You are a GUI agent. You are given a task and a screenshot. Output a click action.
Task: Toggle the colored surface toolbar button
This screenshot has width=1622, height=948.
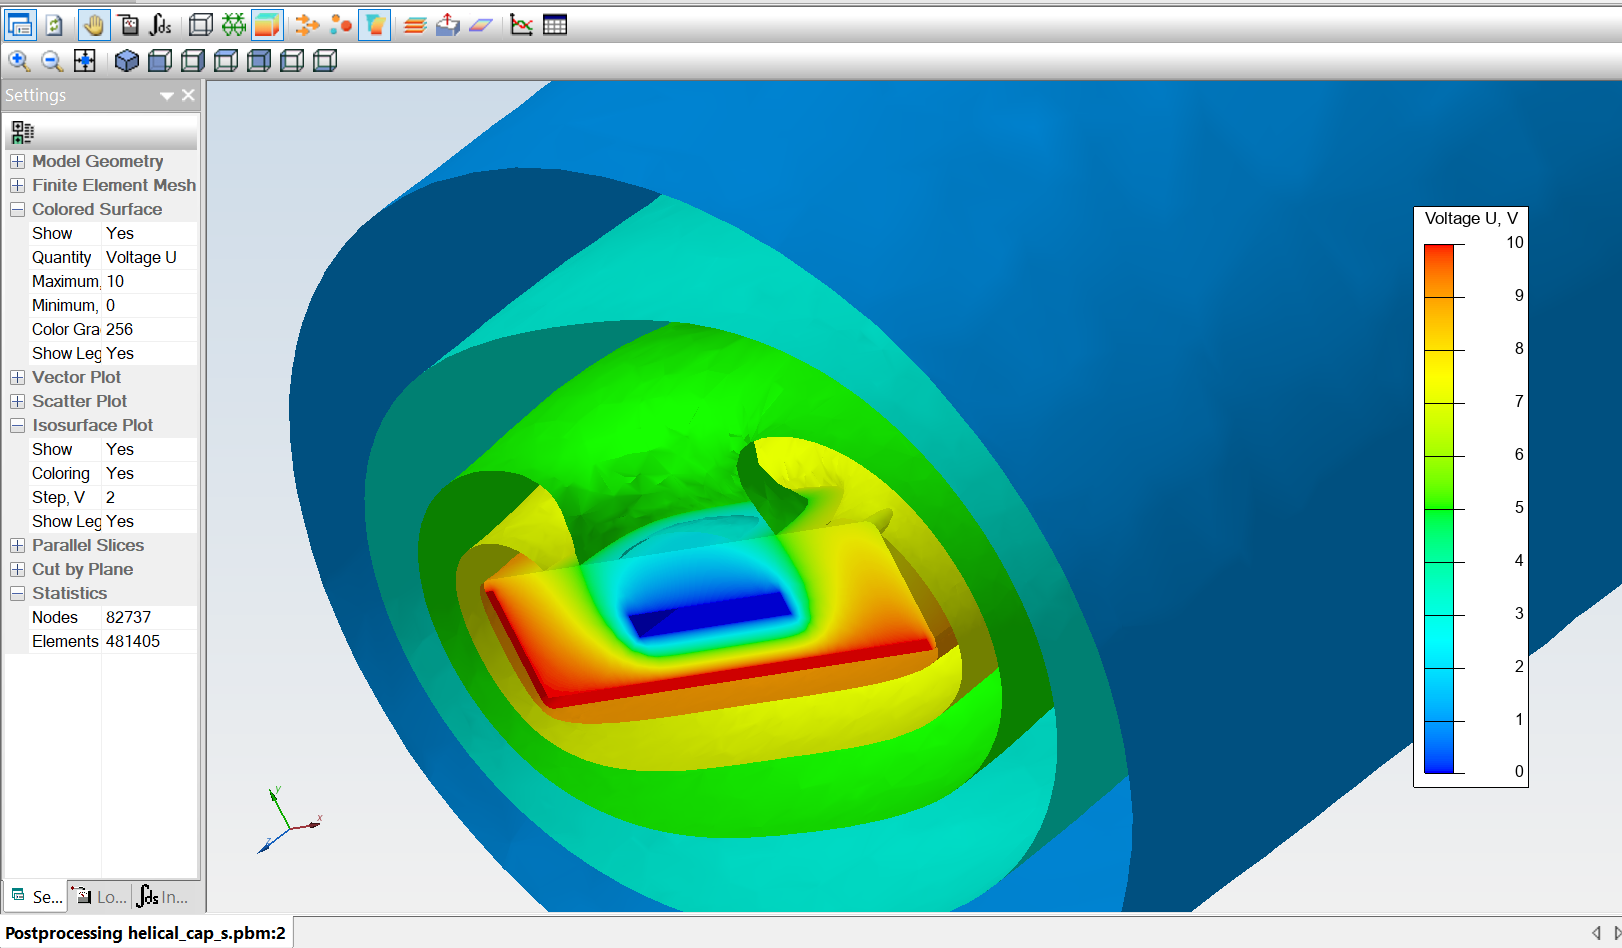click(267, 25)
